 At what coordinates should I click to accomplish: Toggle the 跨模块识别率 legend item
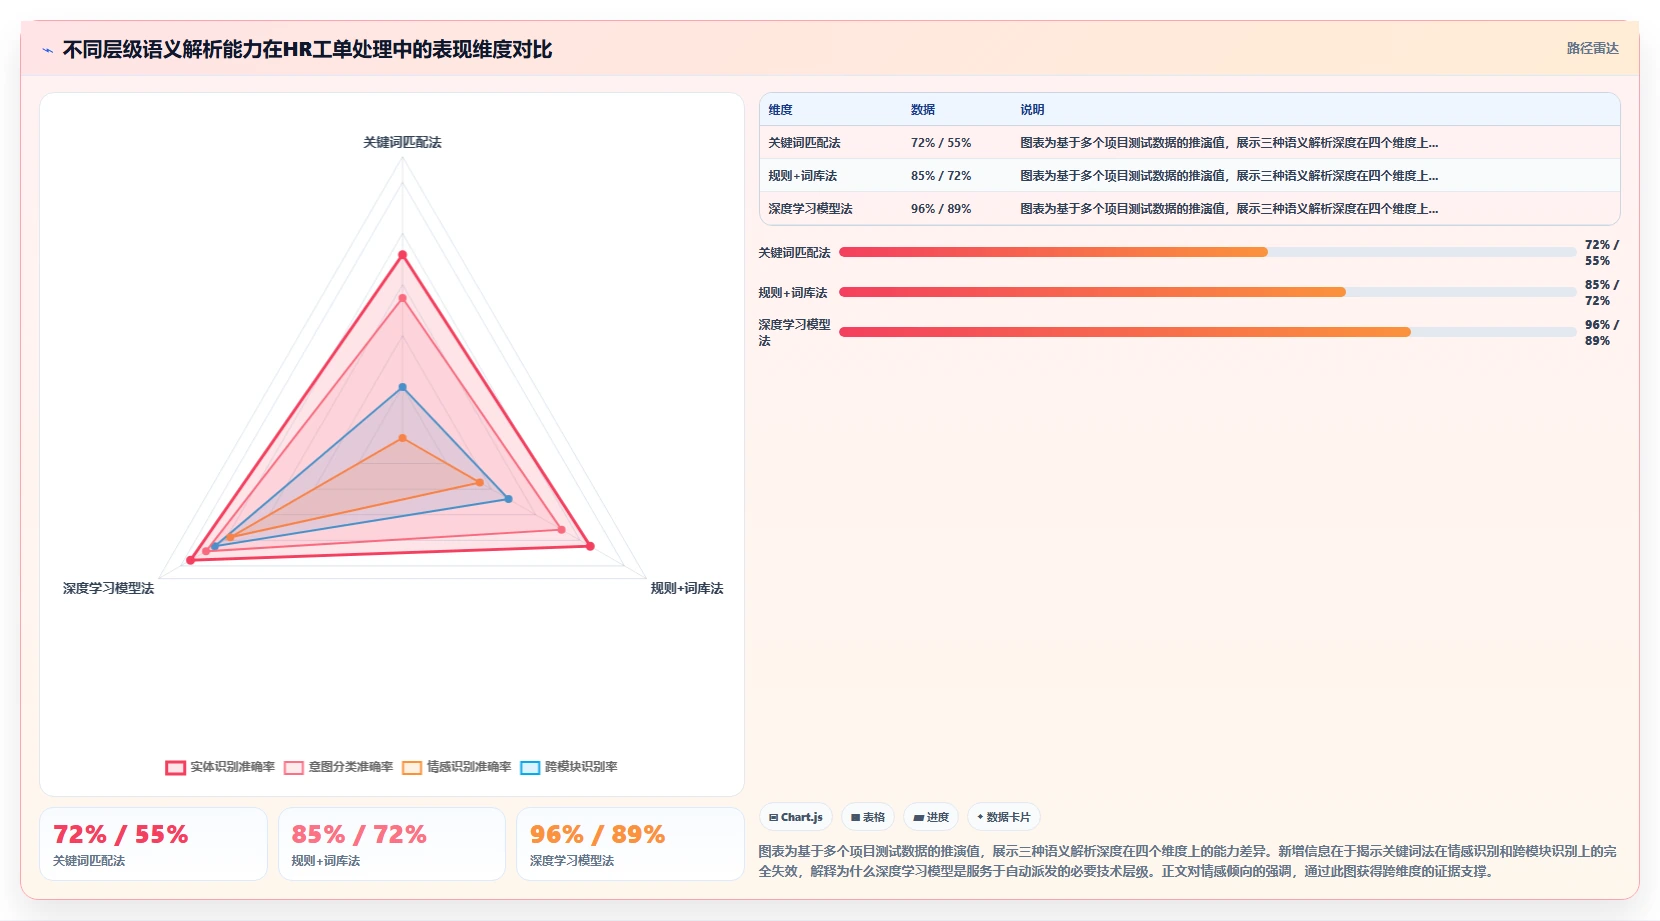pos(569,767)
